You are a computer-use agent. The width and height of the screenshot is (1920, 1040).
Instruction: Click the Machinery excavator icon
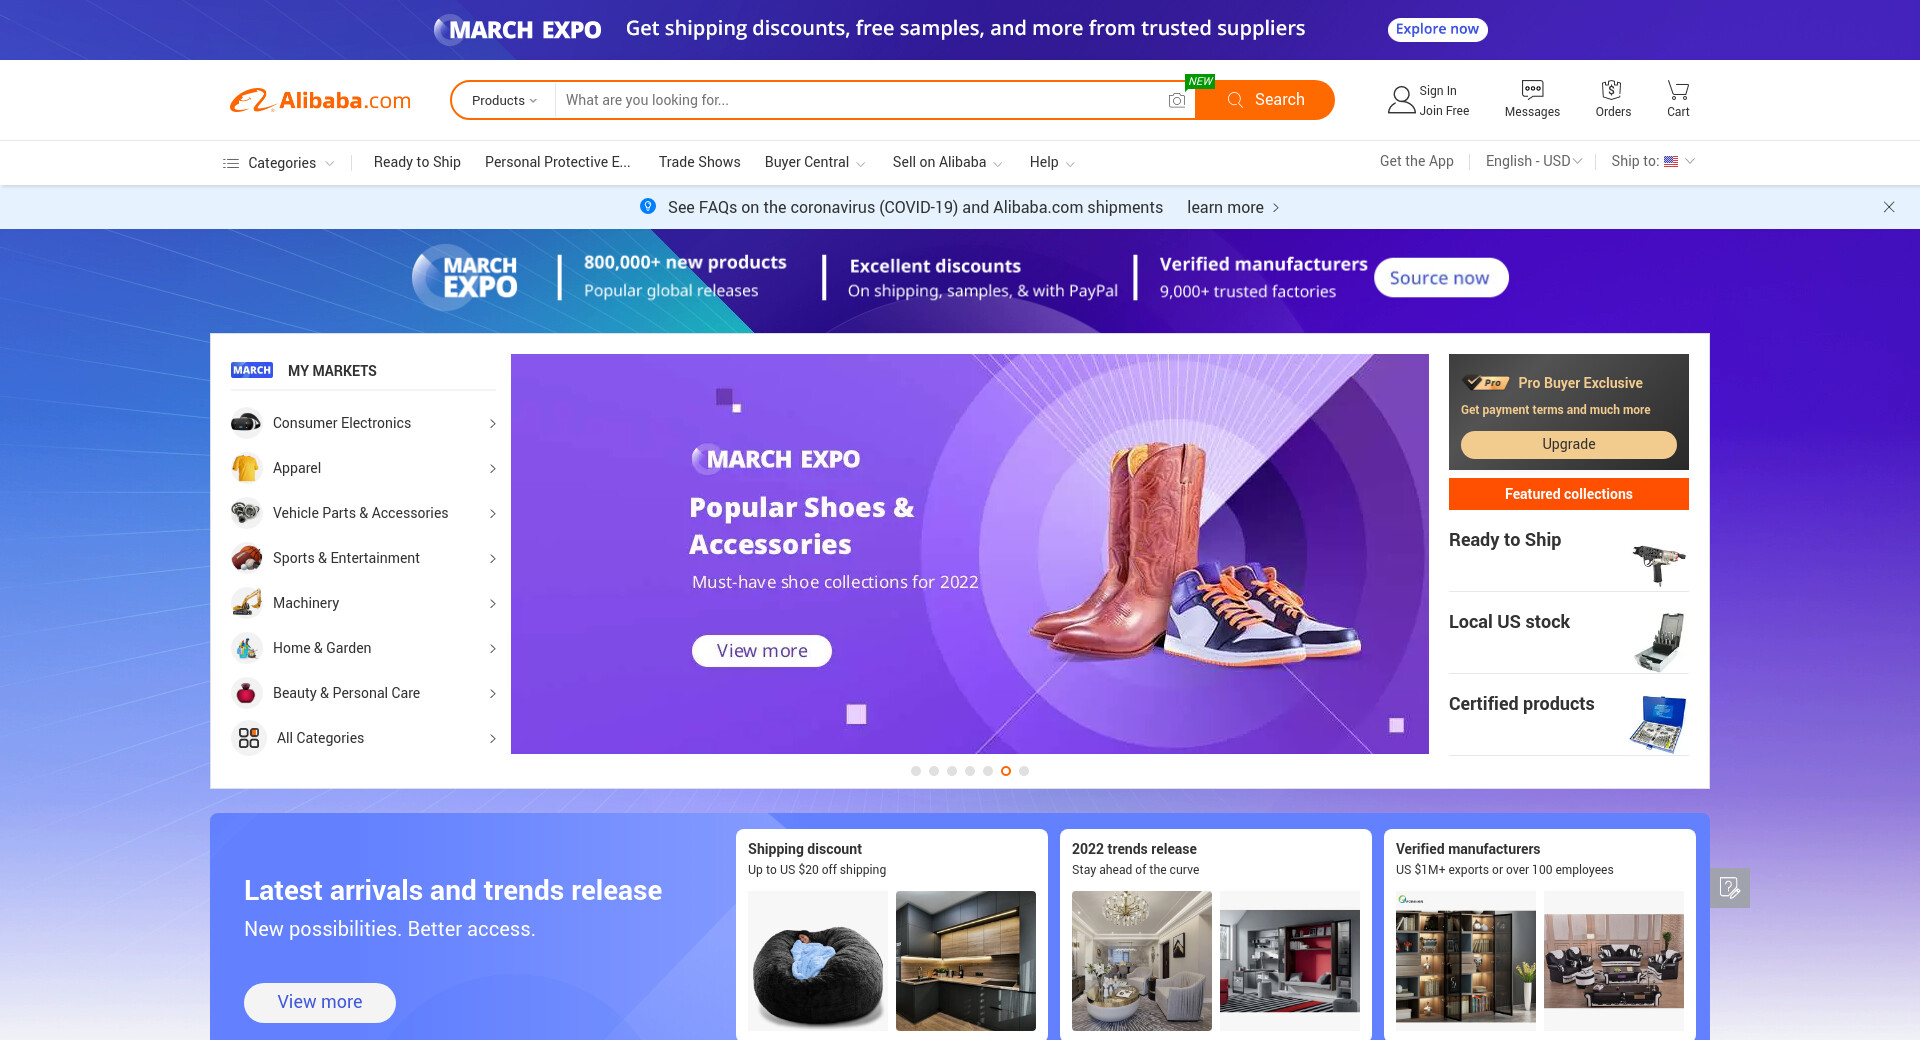pos(246,603)
